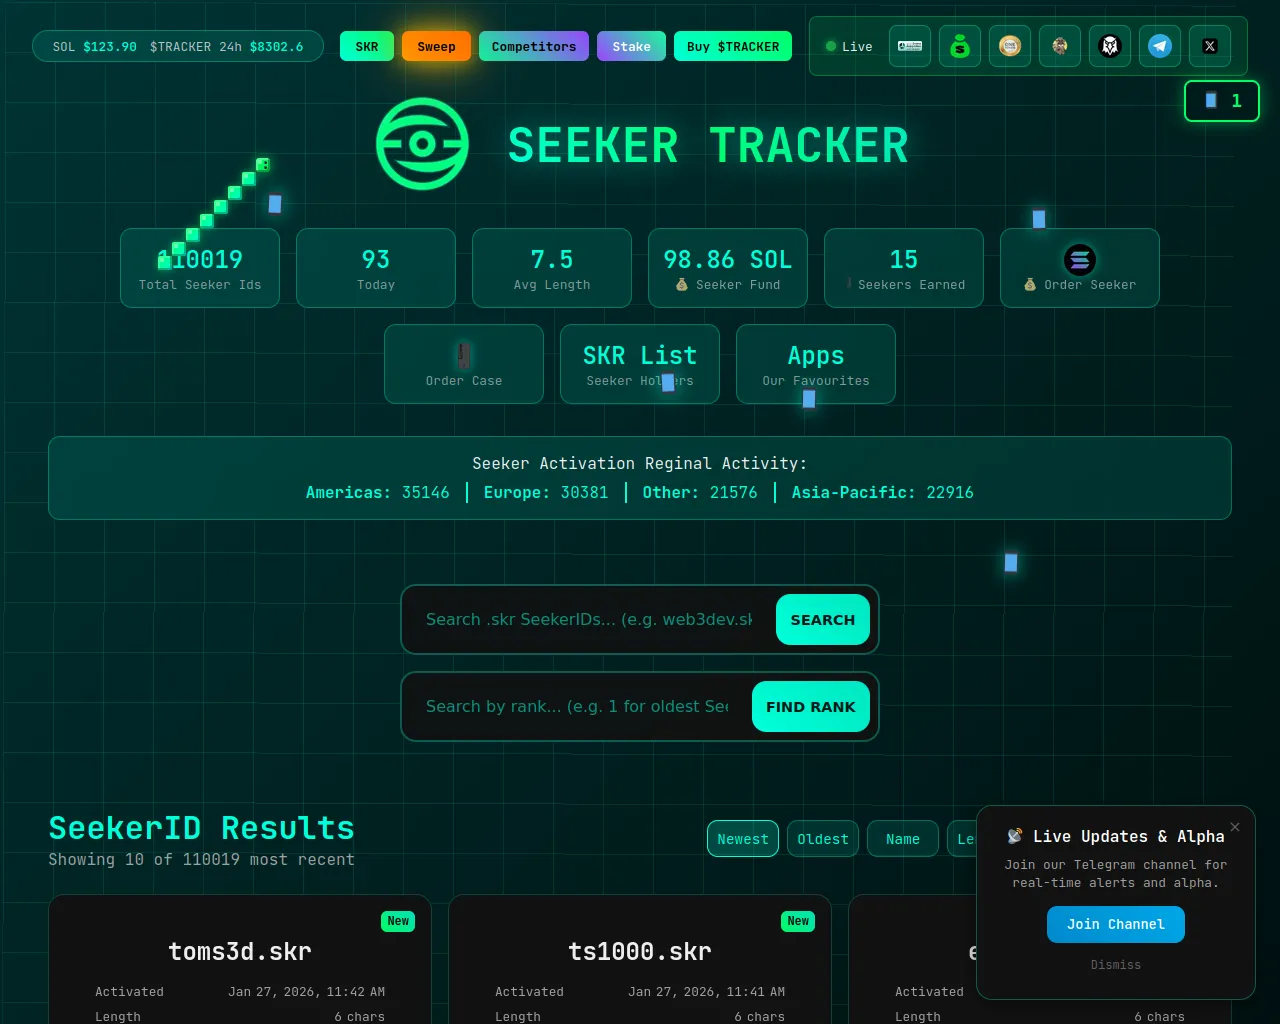Open the Stake tab
Screen dimensions: 1280x1024
[x=631, y=46]
